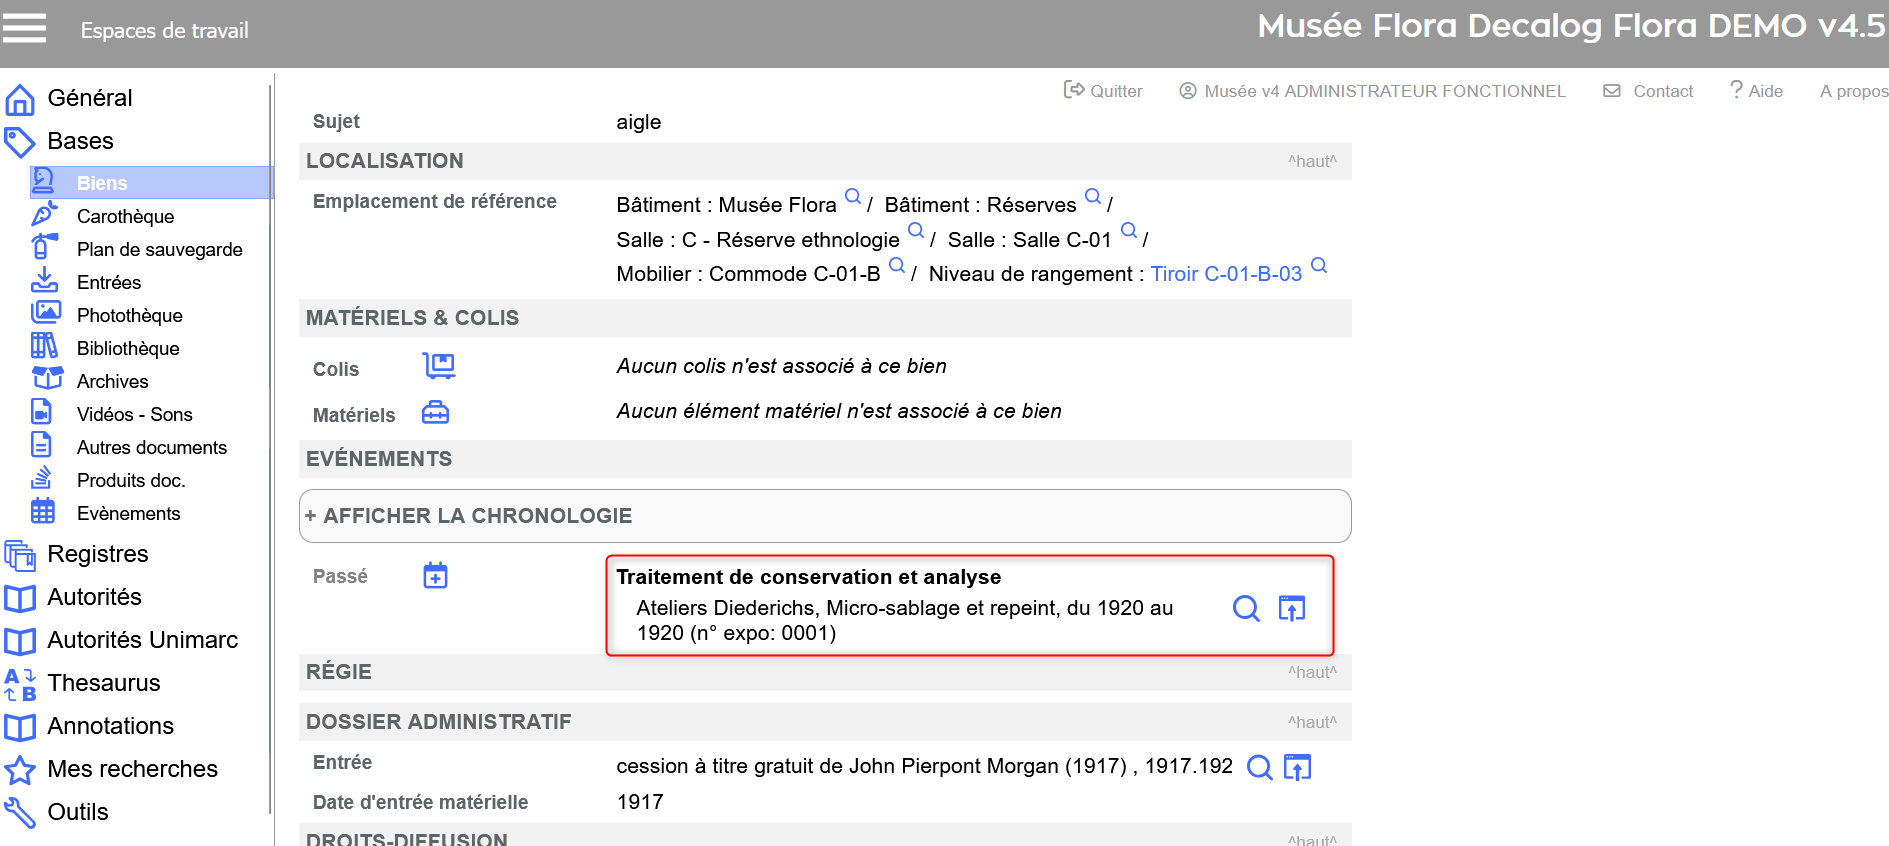Open Entrée cession record in new window

tap(1297, 767)
